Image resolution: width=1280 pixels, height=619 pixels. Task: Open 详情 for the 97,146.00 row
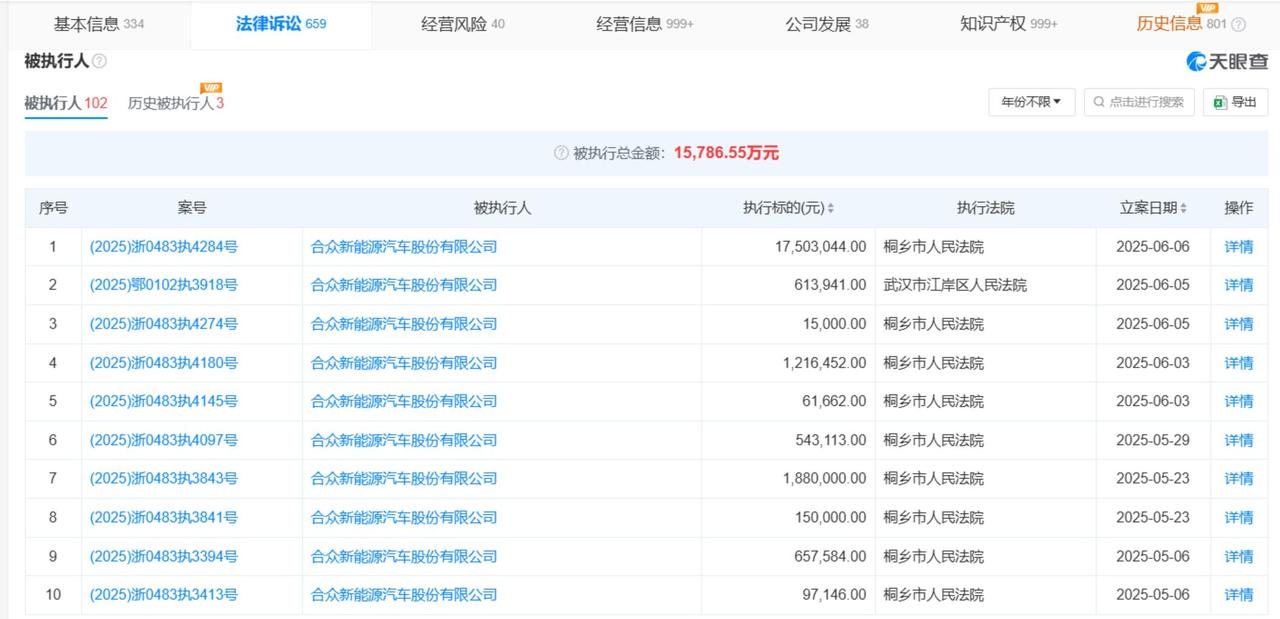click(1239, 594)
